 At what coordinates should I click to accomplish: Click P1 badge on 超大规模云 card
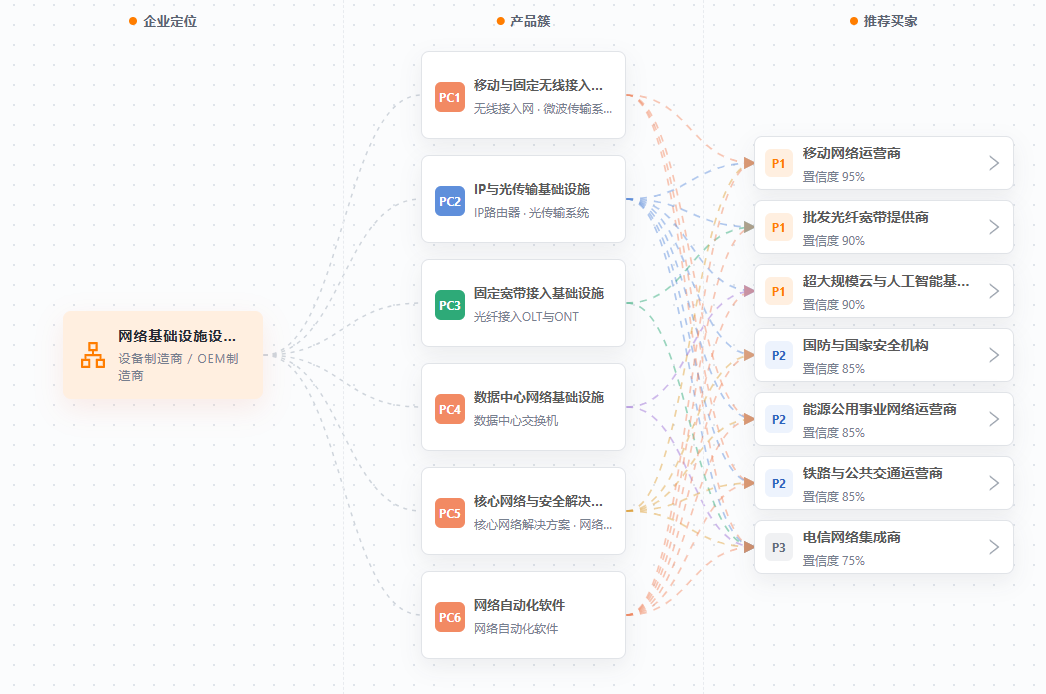[x=778, y=292]
